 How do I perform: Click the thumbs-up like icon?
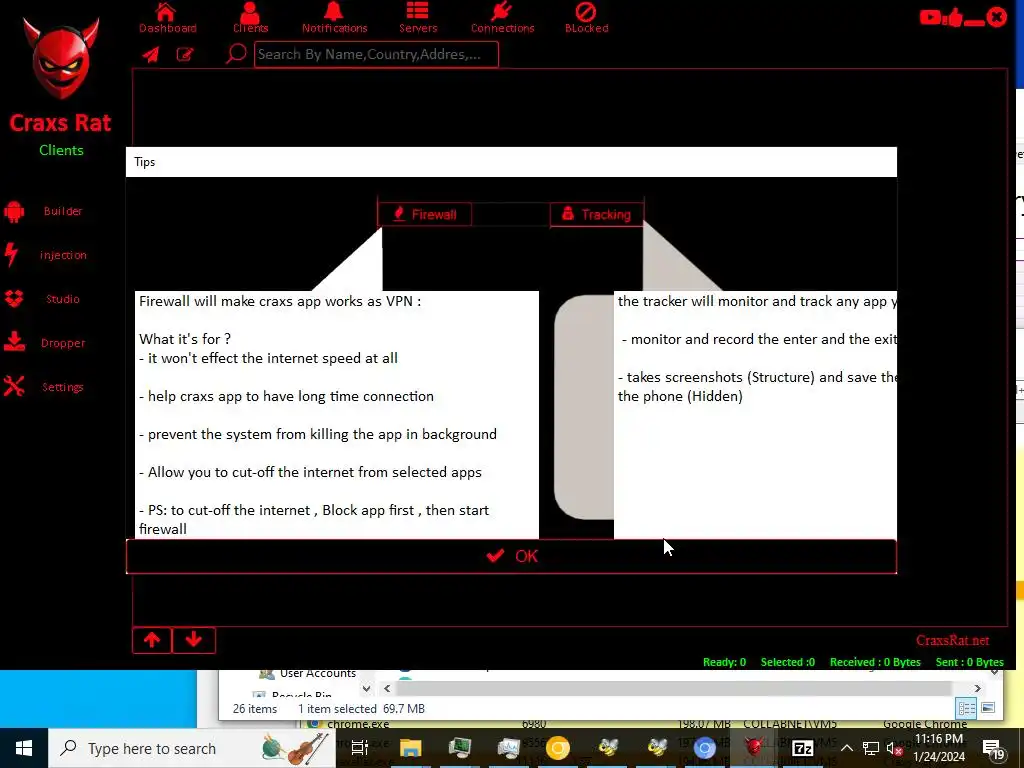click(953, 17)
